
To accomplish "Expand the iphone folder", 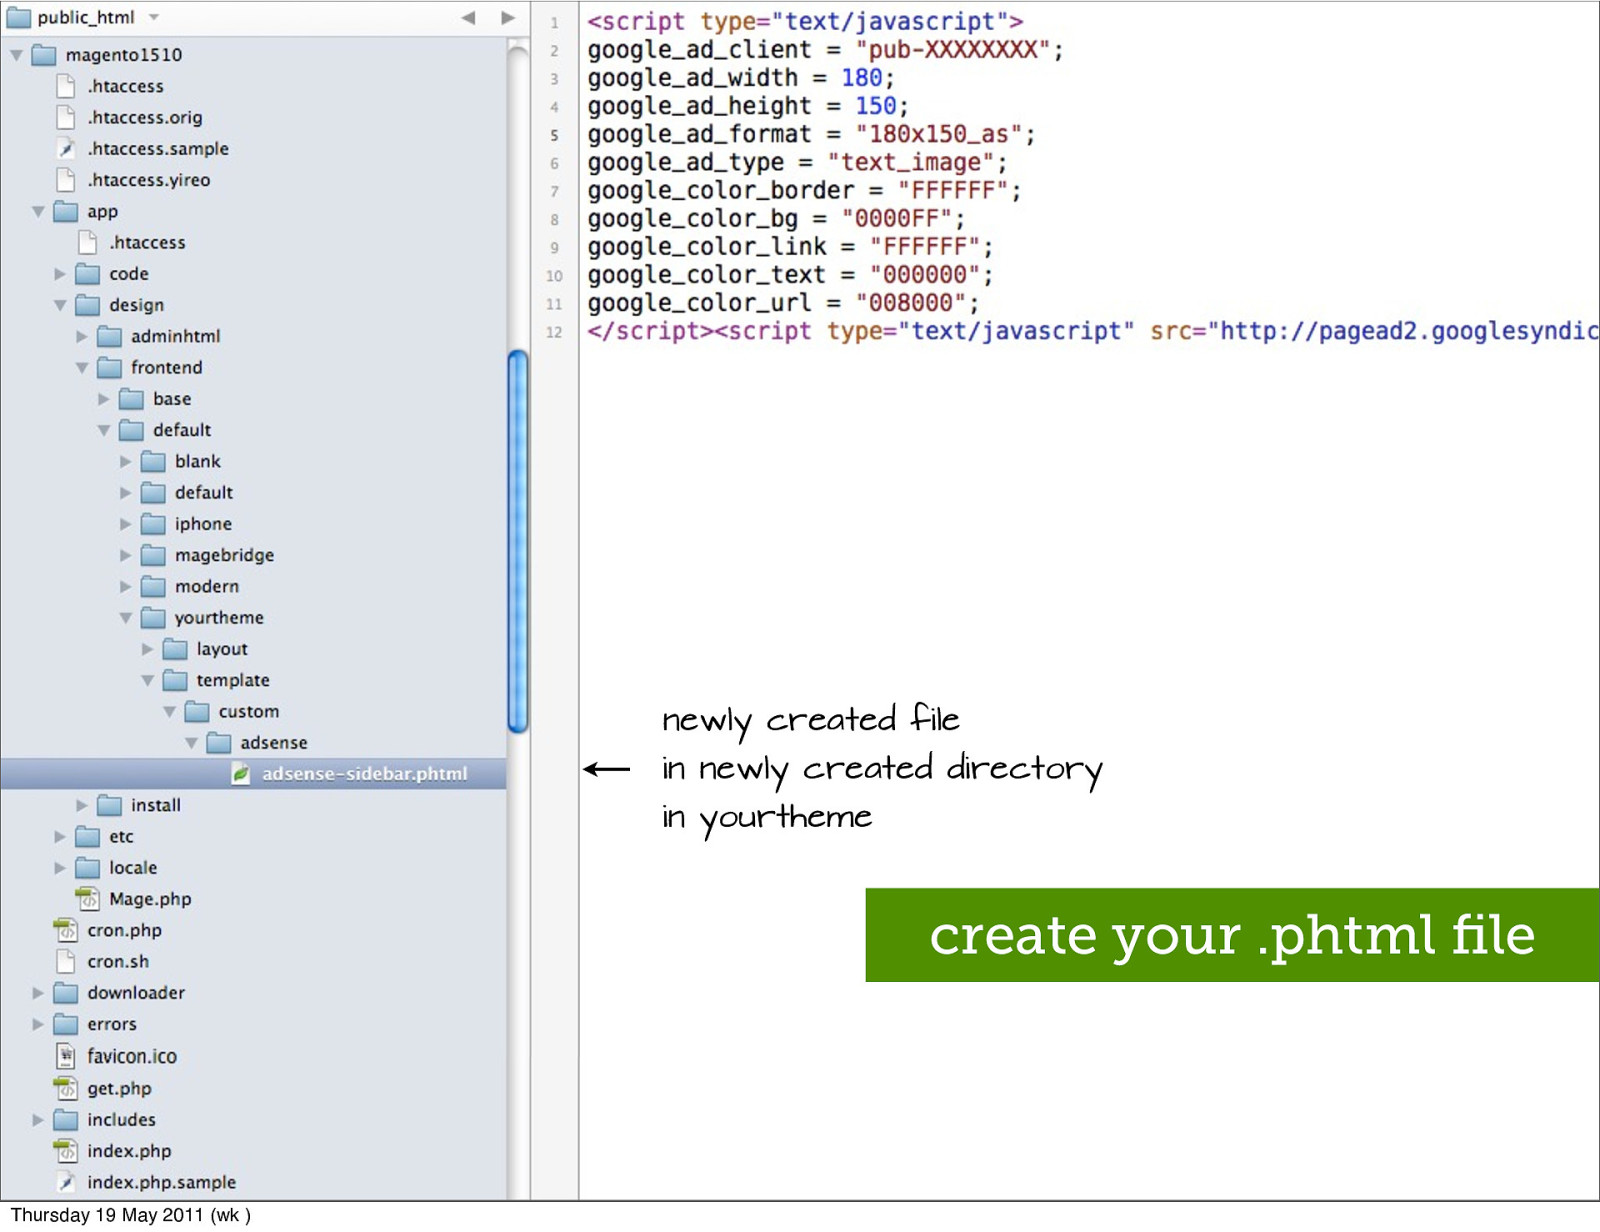I will click(126, 524).
